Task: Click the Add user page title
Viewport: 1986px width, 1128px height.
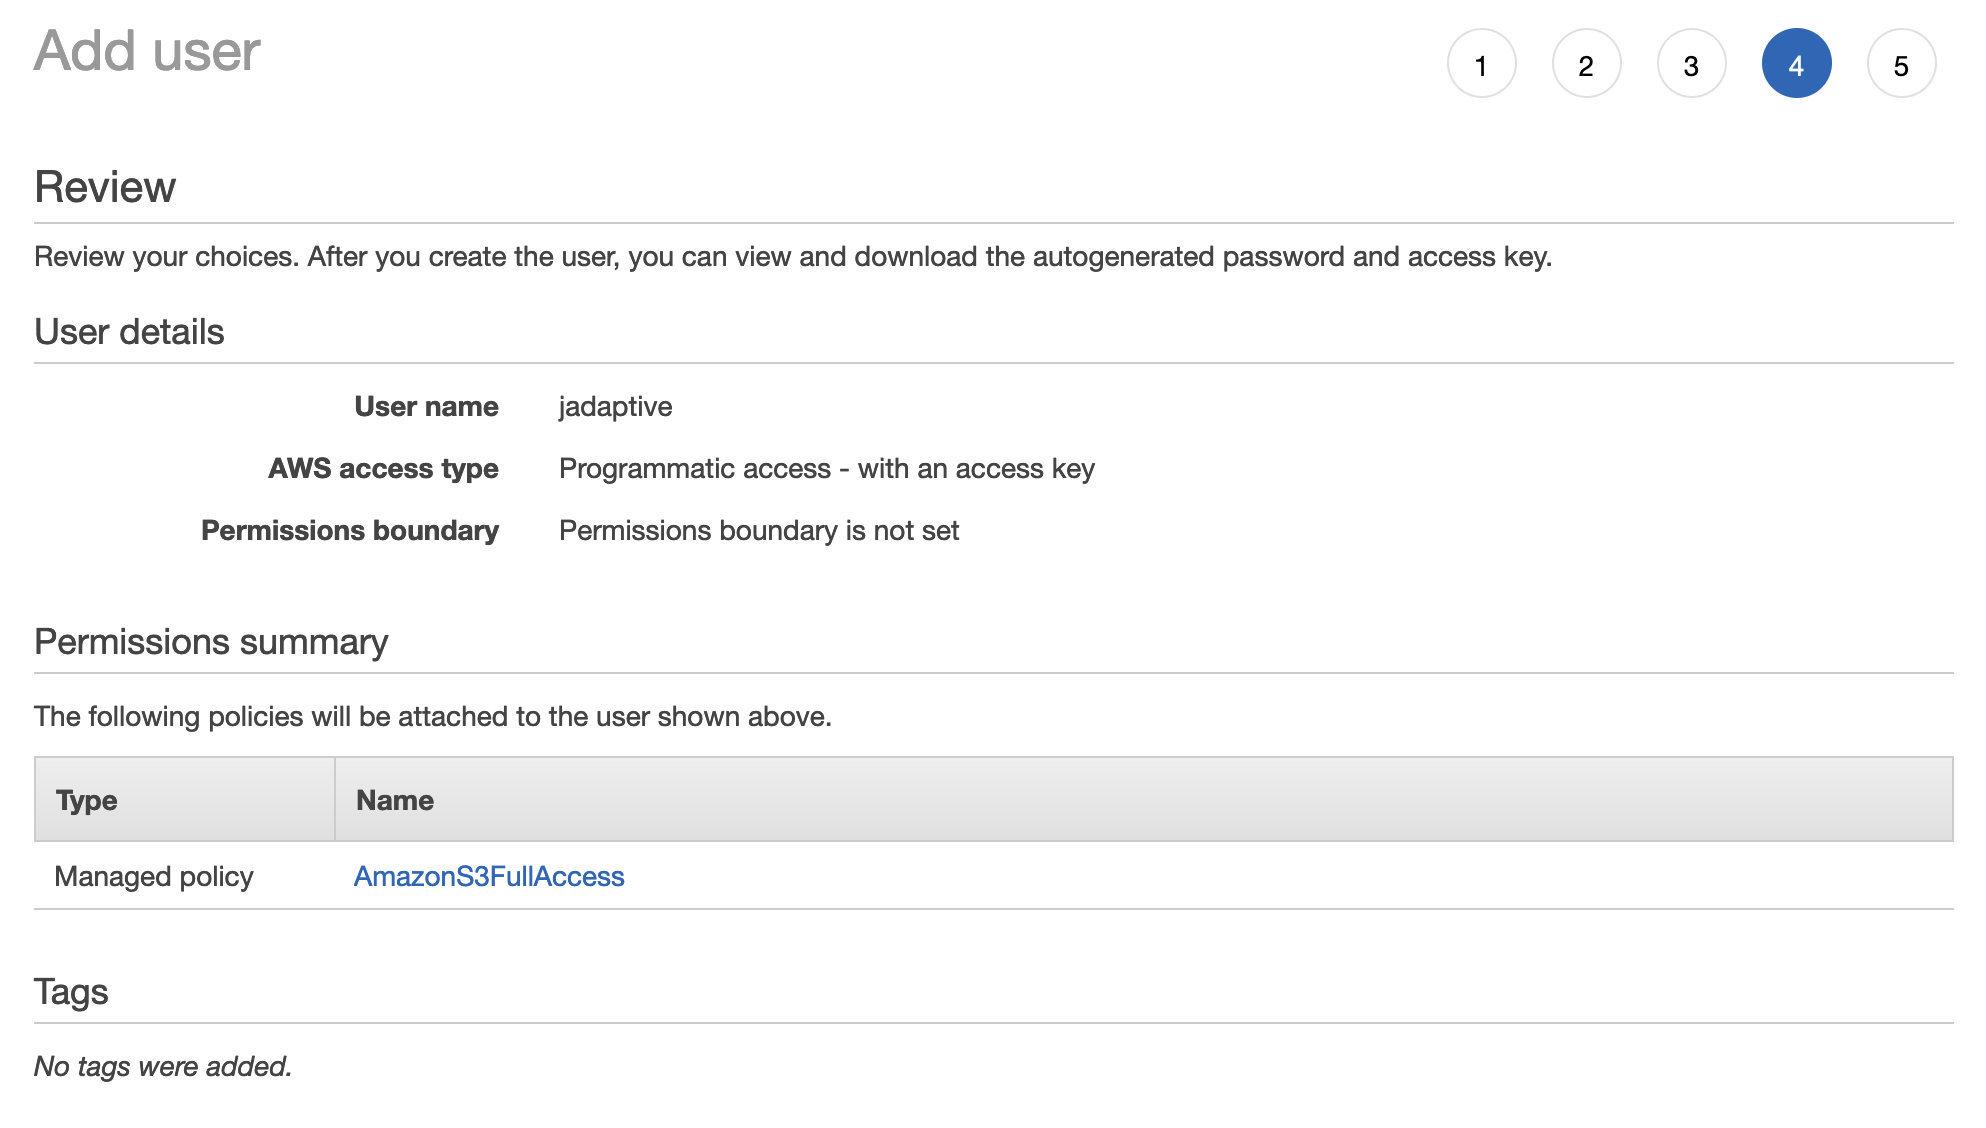Action: pos(147,50)
